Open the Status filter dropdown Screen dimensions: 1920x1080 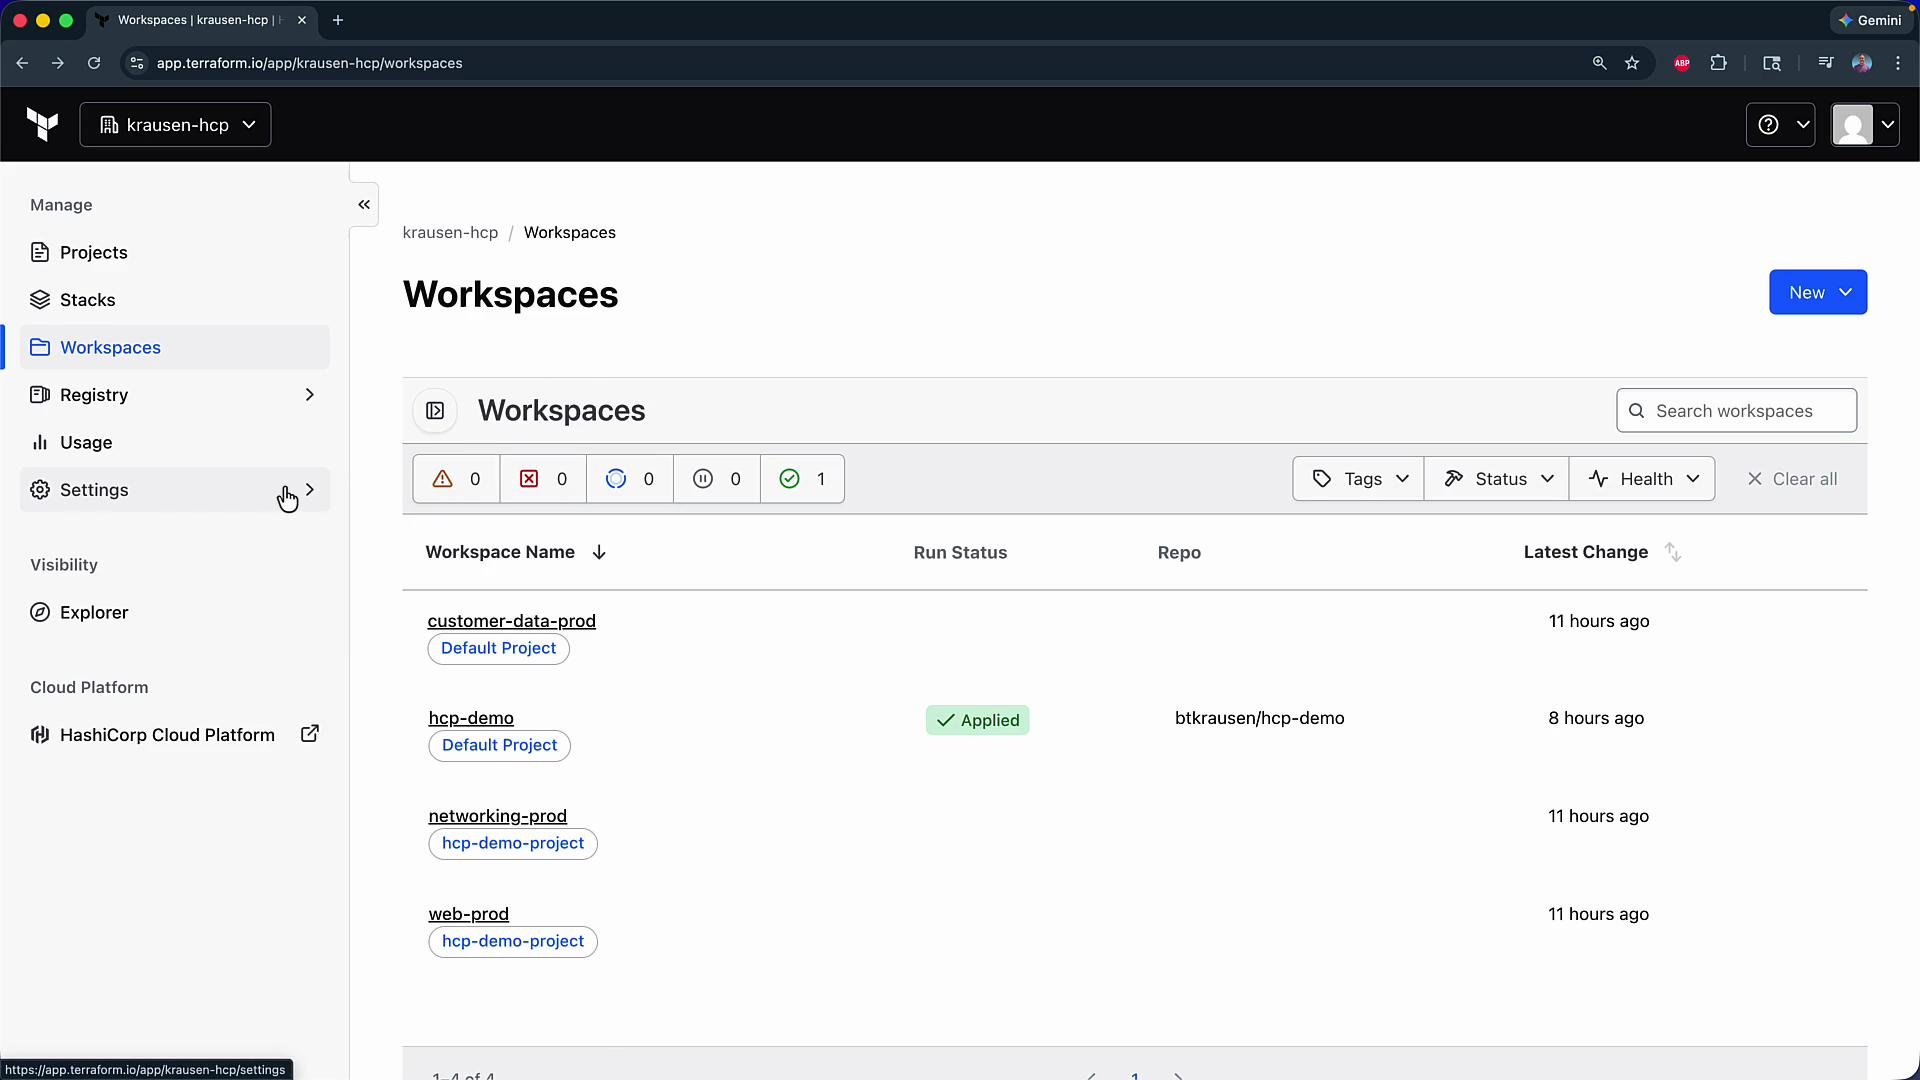pos(1496,479)
